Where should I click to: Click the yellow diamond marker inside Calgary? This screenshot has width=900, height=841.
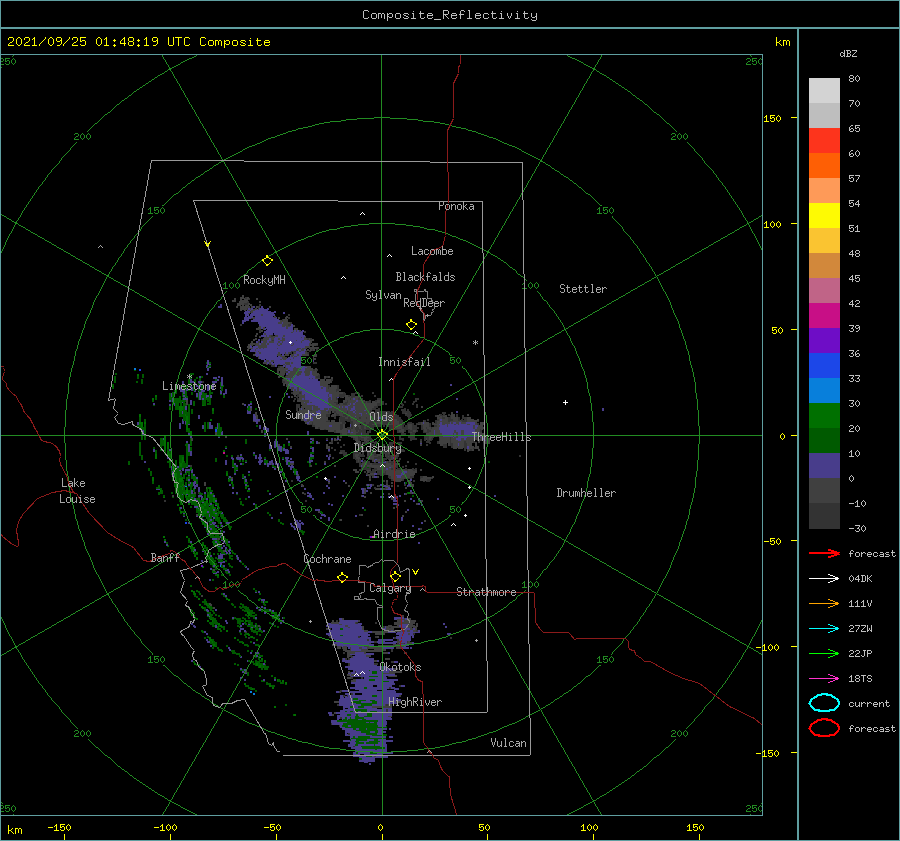tap(395, 576)
